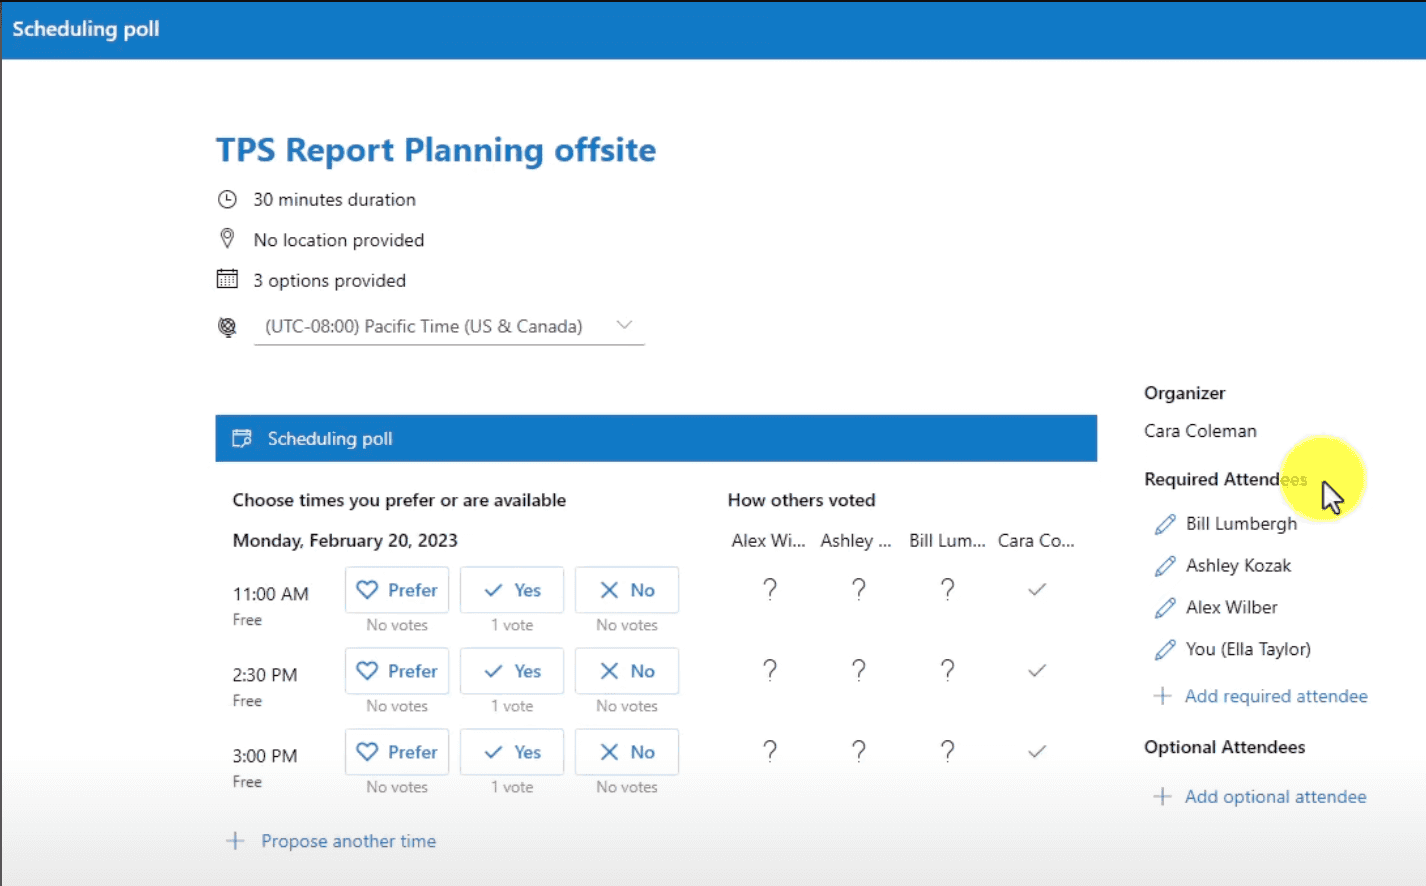Vote Yes for the 2:30 PM slot
This screenshot has height=886, width=1426.
[x=512, y=671]
